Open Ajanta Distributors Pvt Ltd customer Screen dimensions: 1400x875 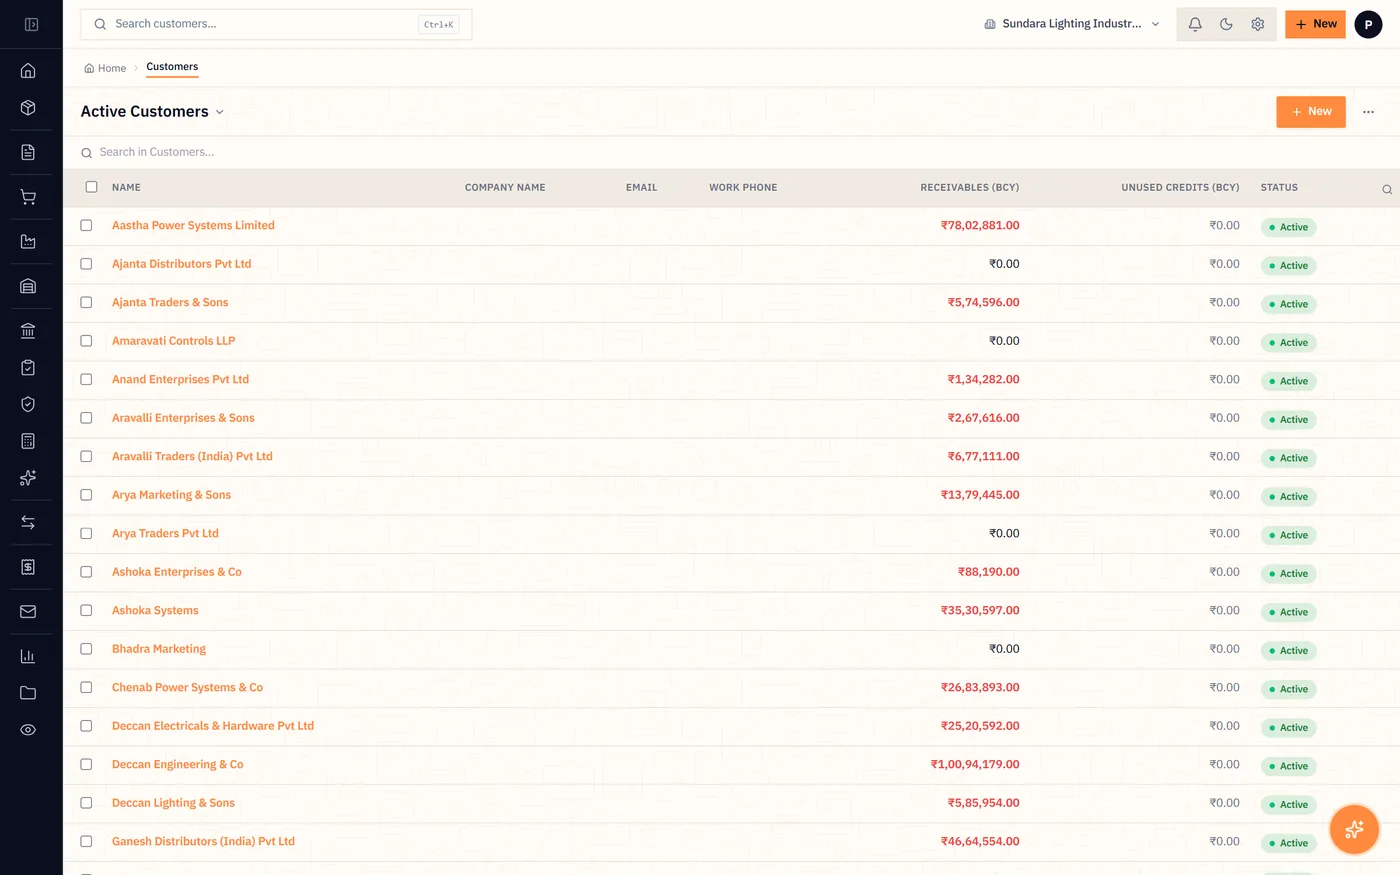point(182,264)
